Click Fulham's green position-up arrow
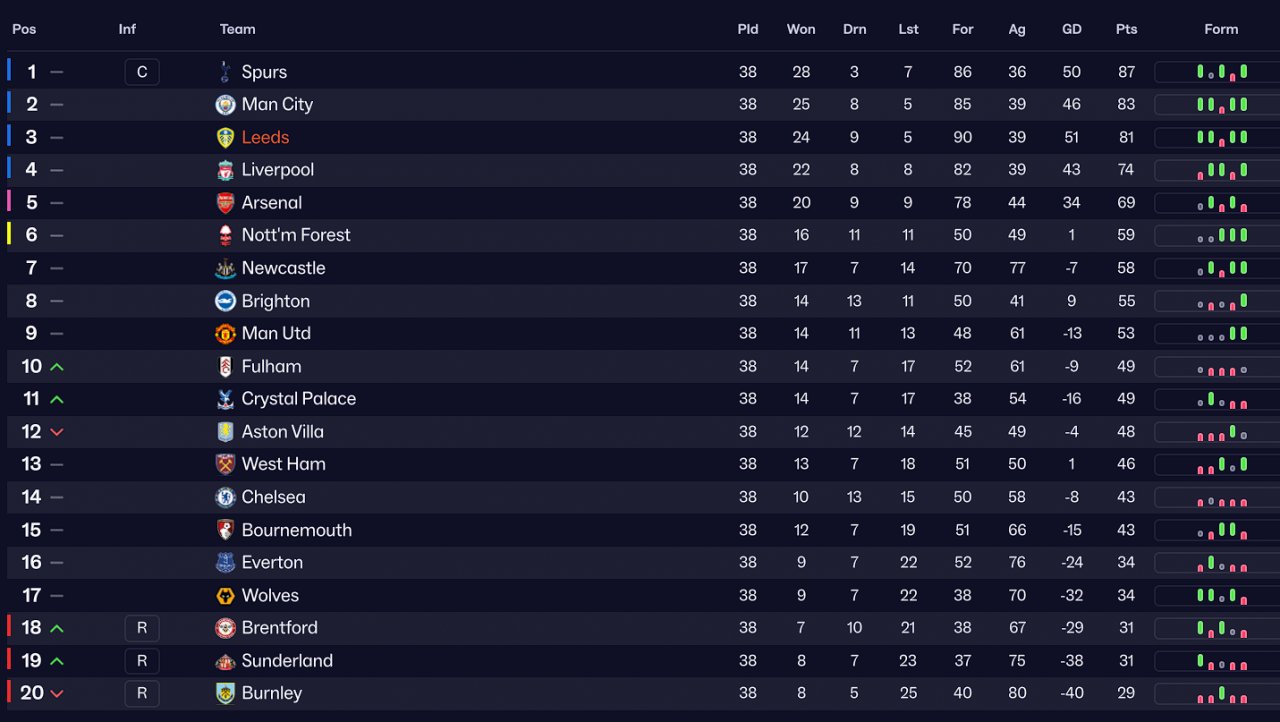Image resolution: width=1280 pixels, height=722 pixels. click(x=57, y=367)
